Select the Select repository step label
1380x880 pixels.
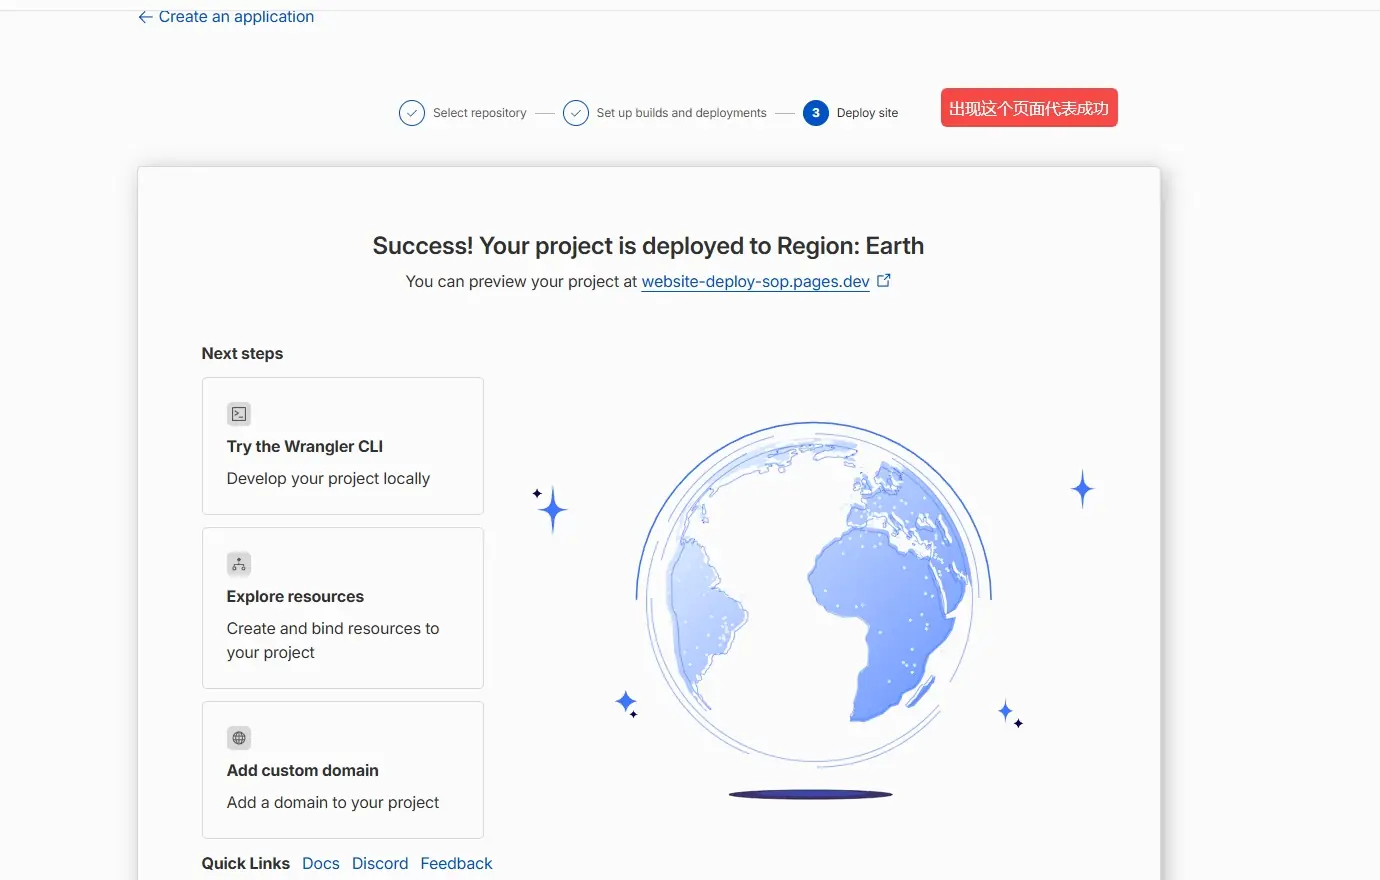480,113
